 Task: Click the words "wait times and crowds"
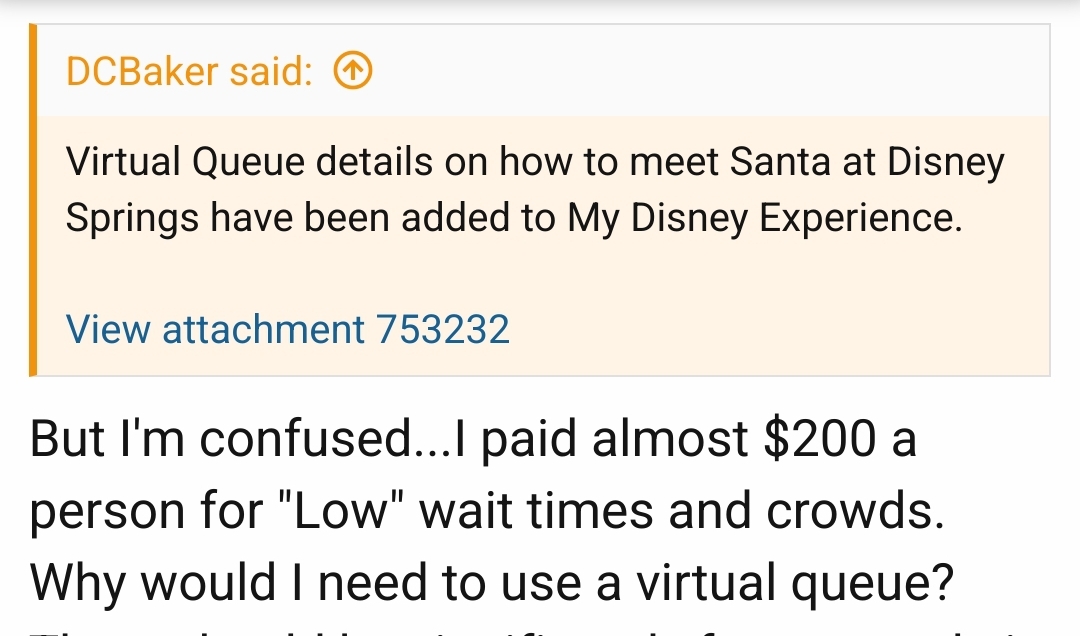pyautogui.click(x=682, y=510)
